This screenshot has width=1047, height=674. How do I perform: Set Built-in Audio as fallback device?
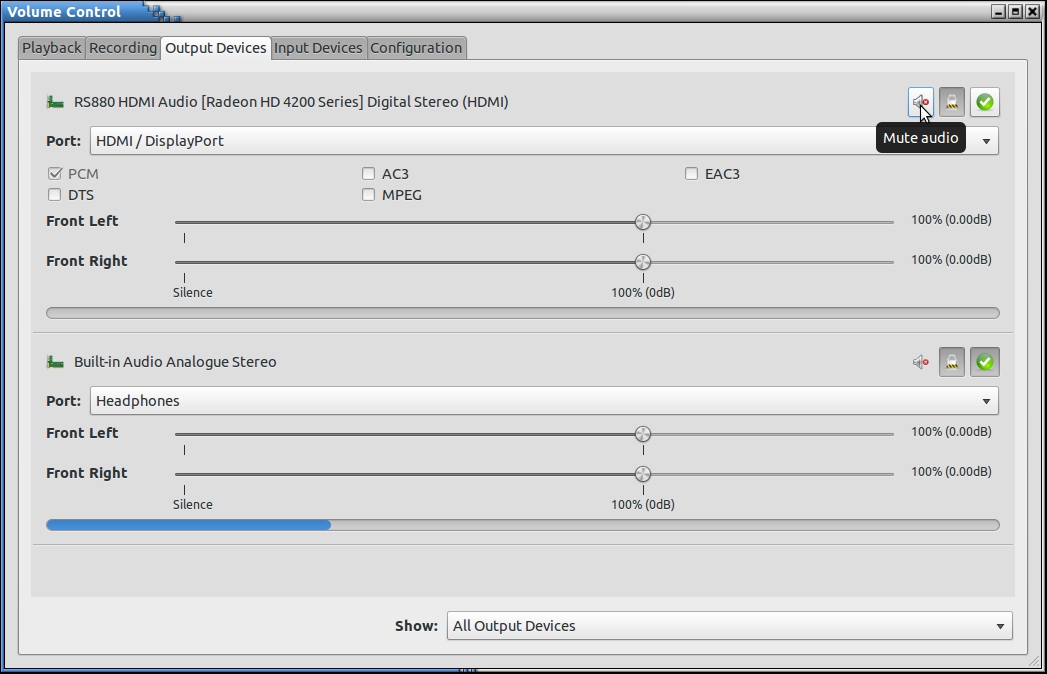[x=984, y=362]
